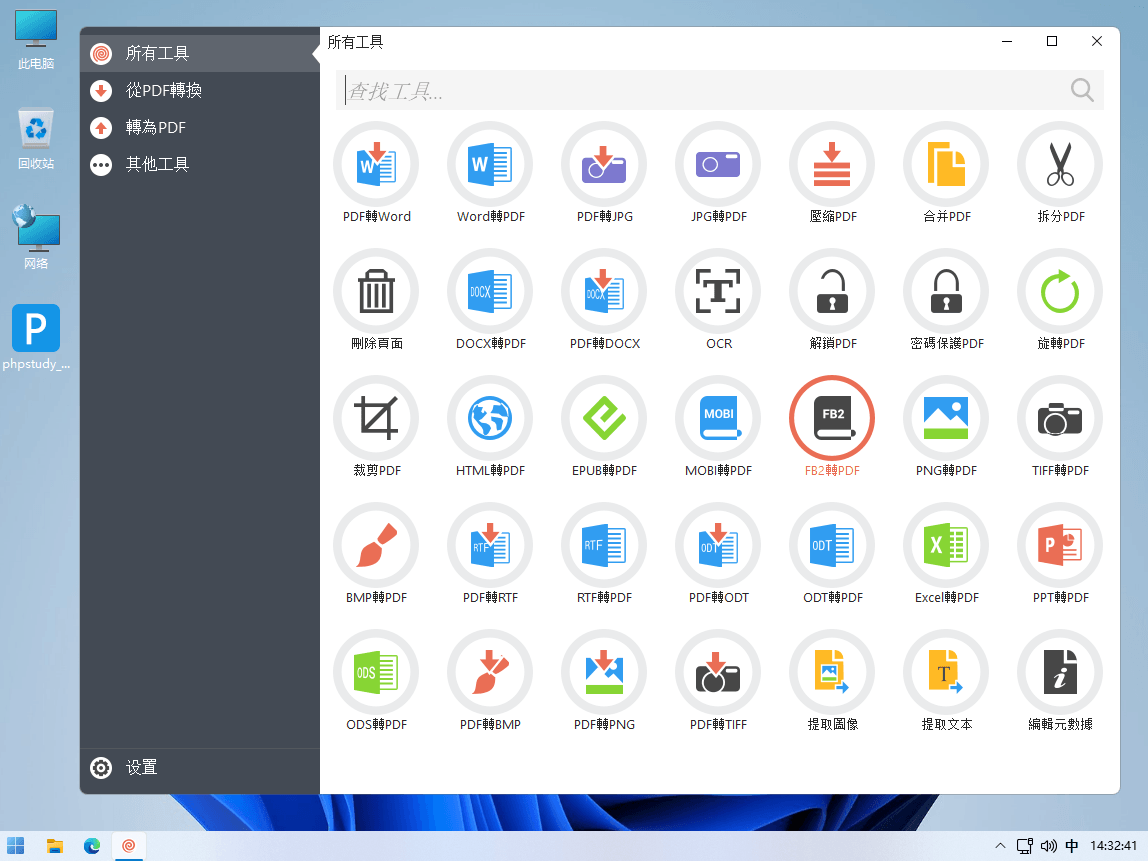Open the 此电脑 desktop icon
1148x861 pixels.
point(36,40)
